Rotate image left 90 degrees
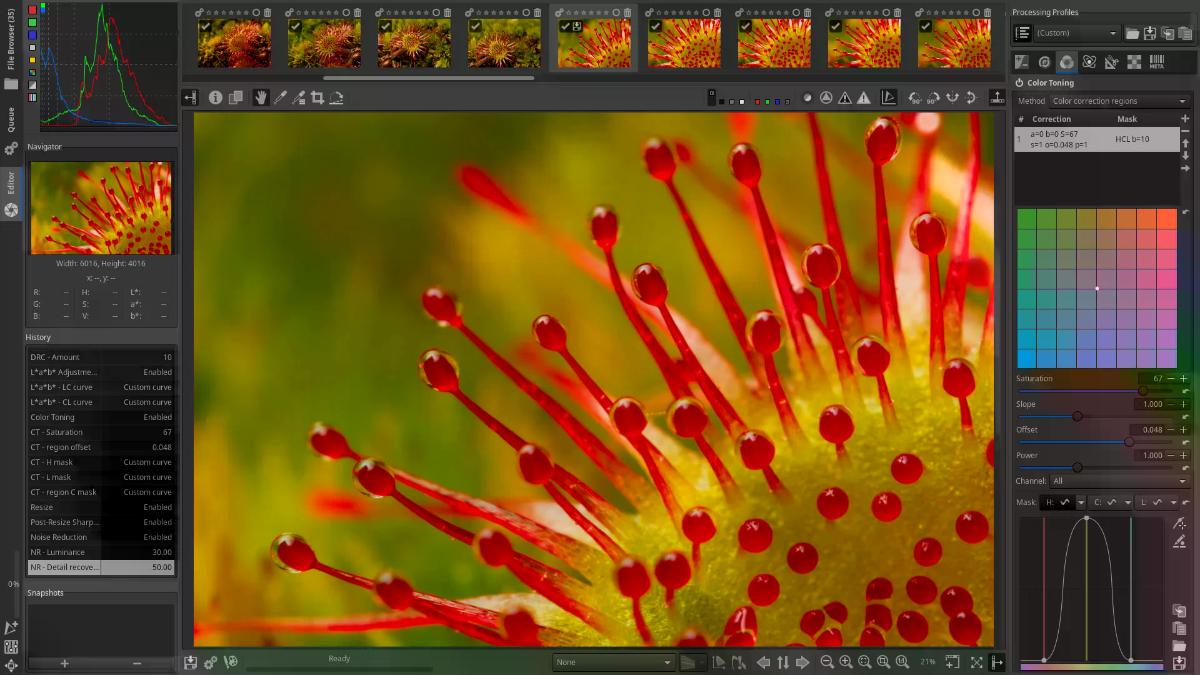The width and height of the screenshot is (1200, 675). pyautogui.click(x=915, y=97)
